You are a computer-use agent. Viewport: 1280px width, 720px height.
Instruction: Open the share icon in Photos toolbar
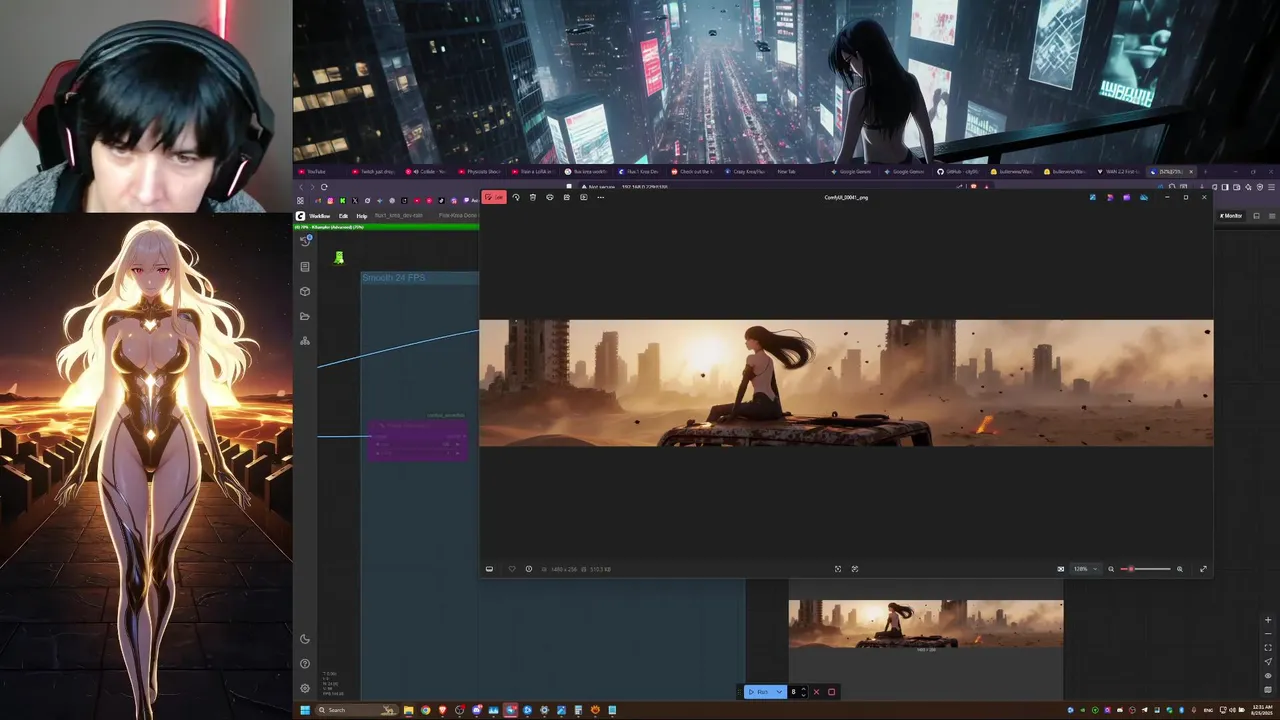[567, 197]
